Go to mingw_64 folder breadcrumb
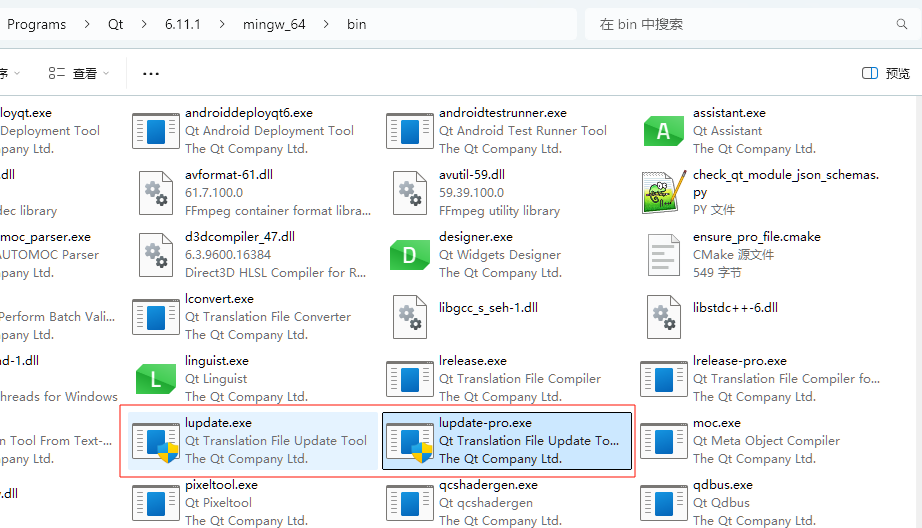Screen dimensions: 922x528 coord(274,25)
